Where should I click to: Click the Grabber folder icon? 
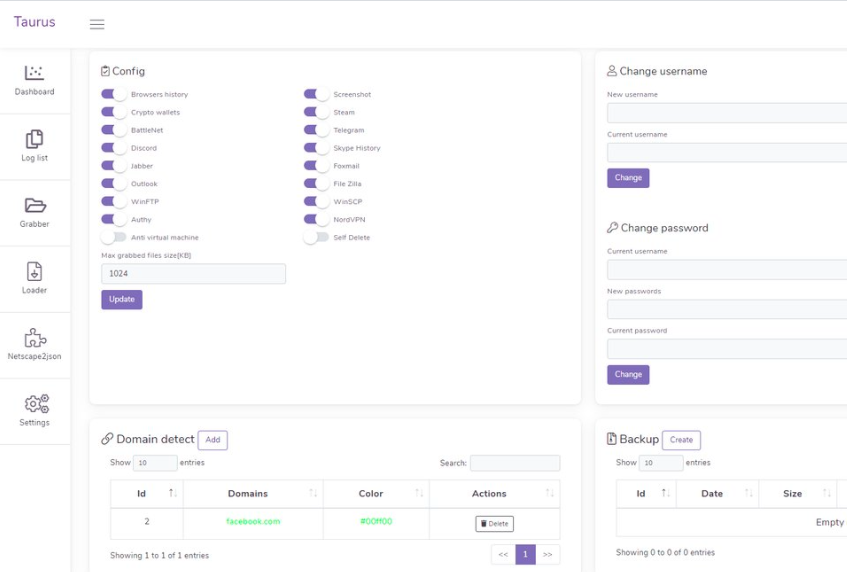pos(35,205)
